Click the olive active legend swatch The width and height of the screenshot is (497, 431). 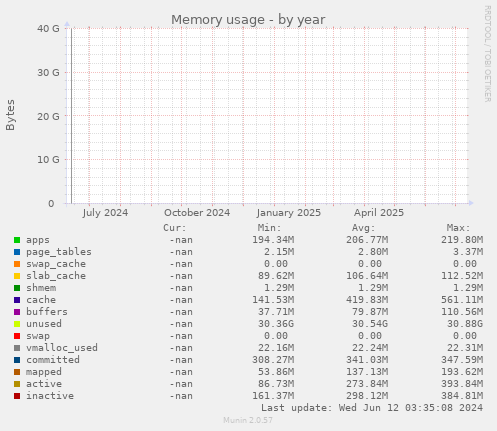17,384
